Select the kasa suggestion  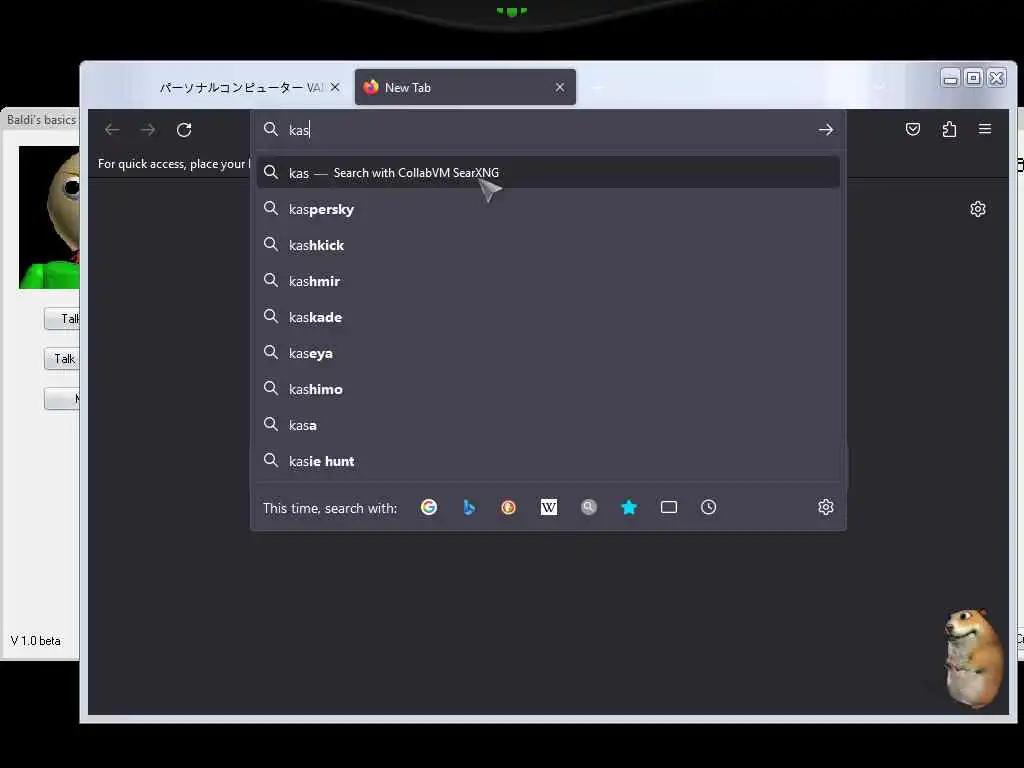point(549,425)
